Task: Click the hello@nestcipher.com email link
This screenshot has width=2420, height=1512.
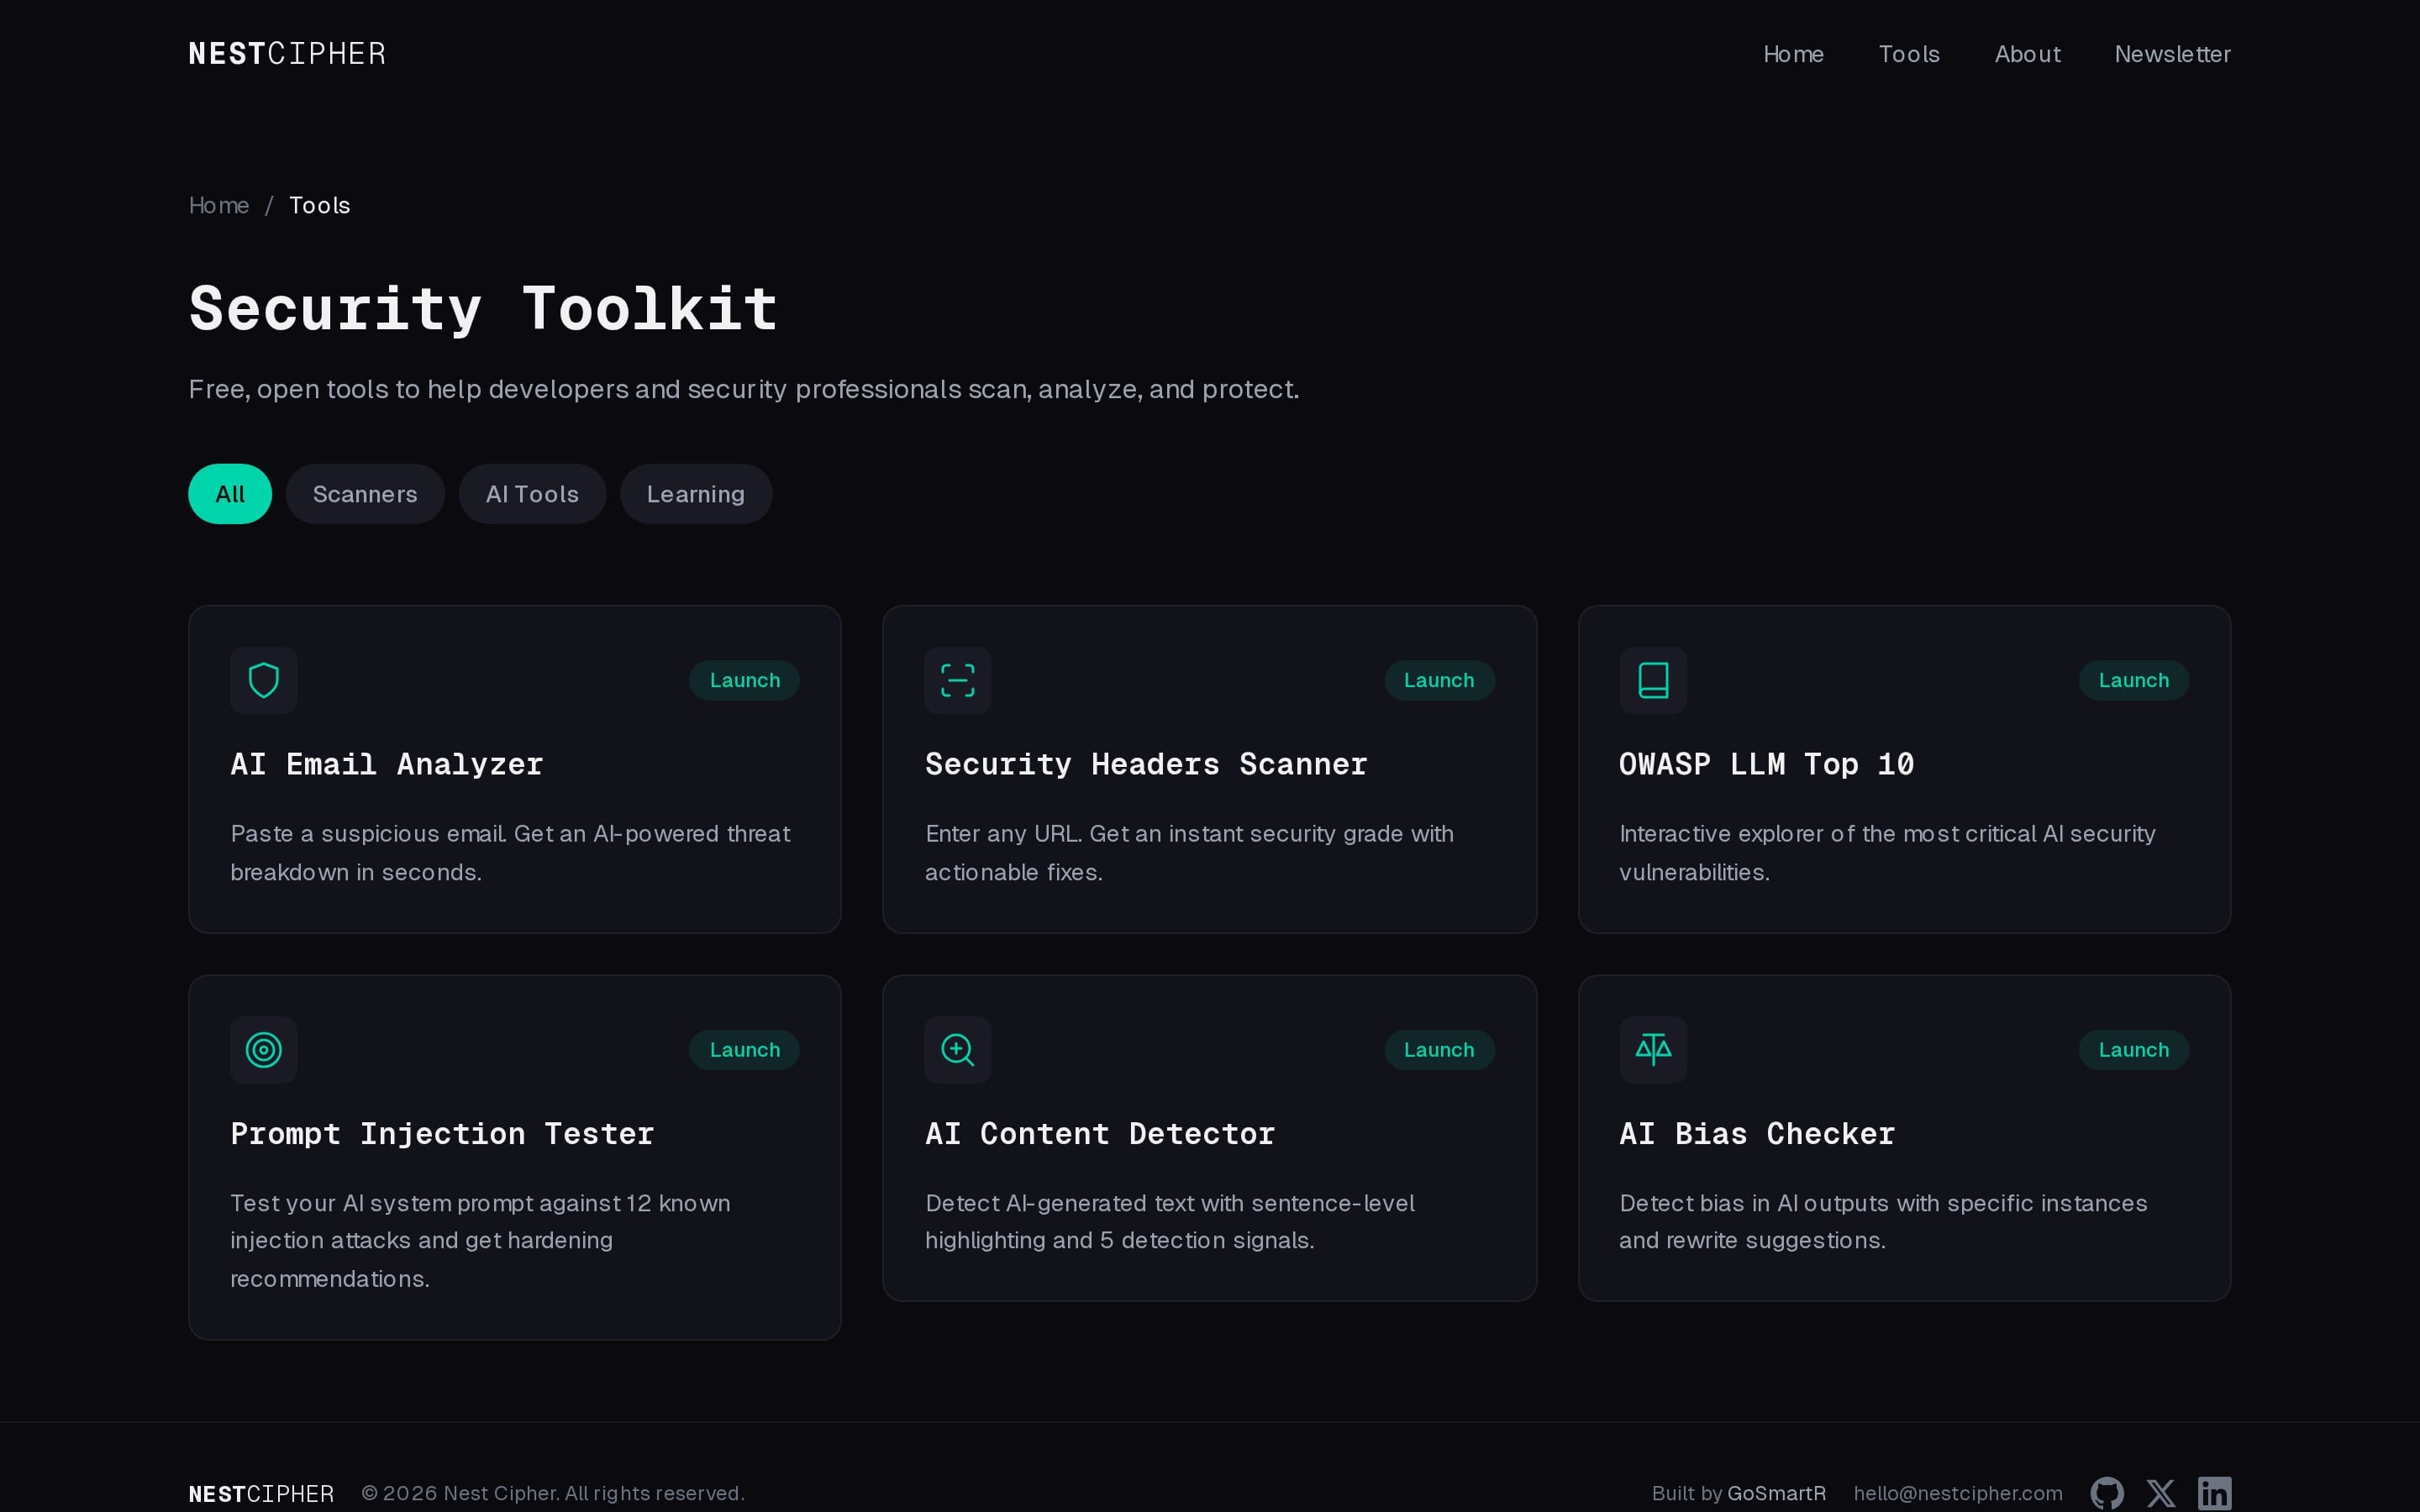Action: (x=1957, y=1493)
